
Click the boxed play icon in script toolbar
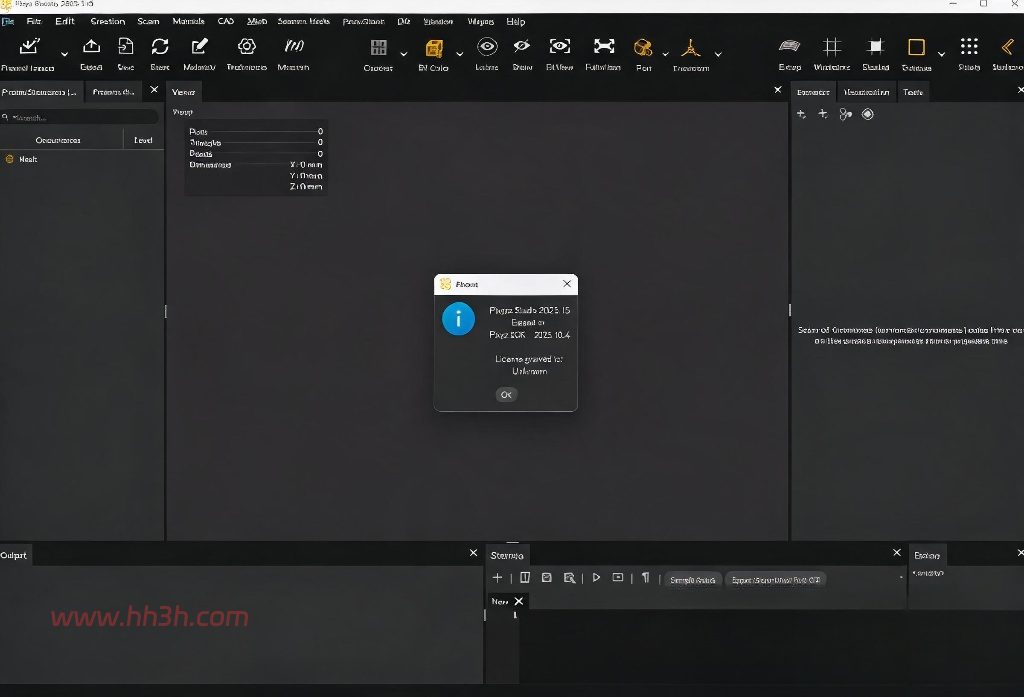[618, 577]
